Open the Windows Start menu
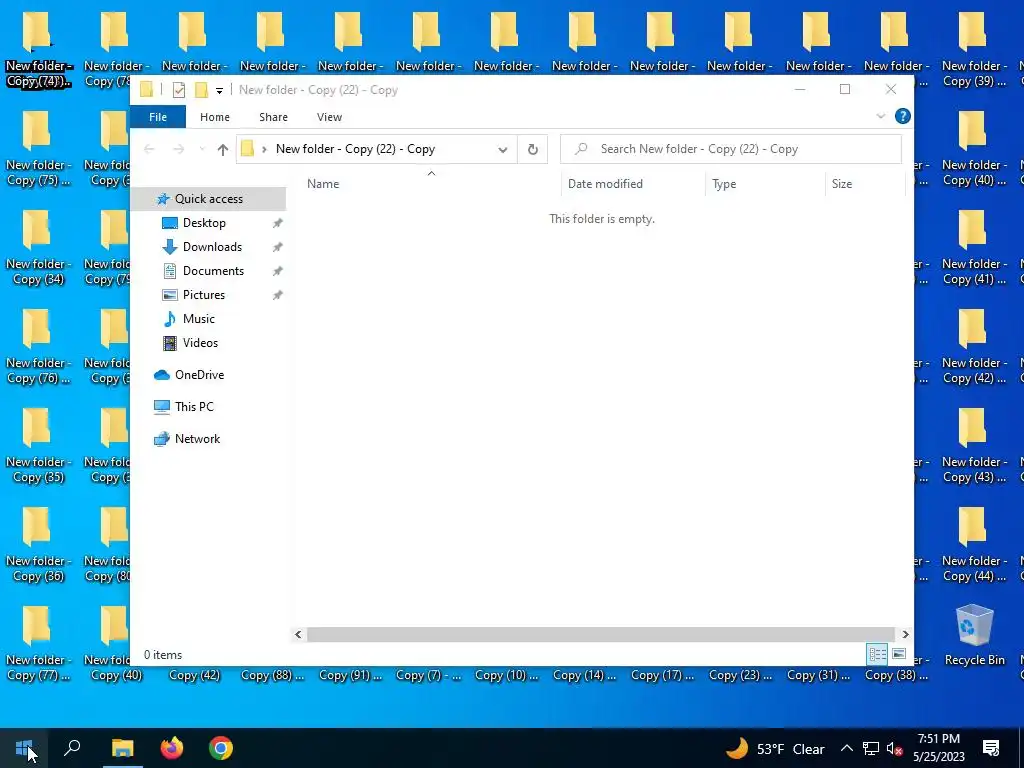Image resolution: width=1024 pixels, height=768 pixels. (24, 748)
